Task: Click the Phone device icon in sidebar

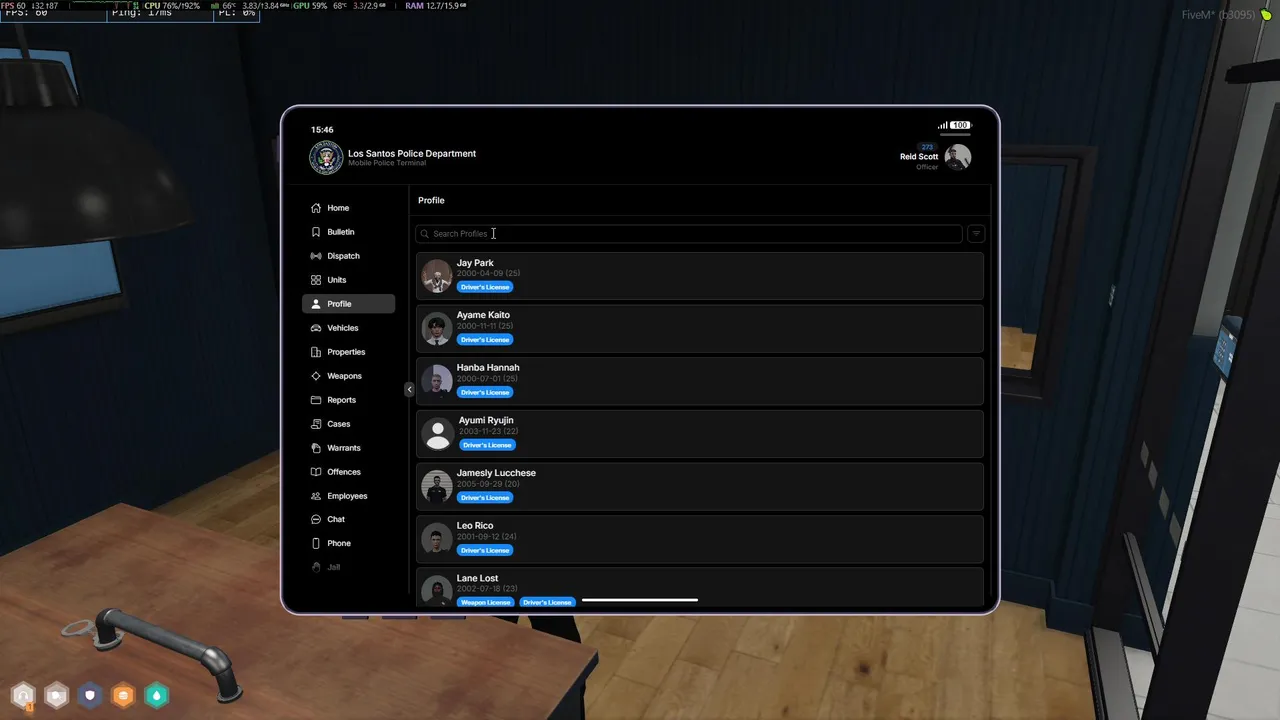Action: (316, 543)
